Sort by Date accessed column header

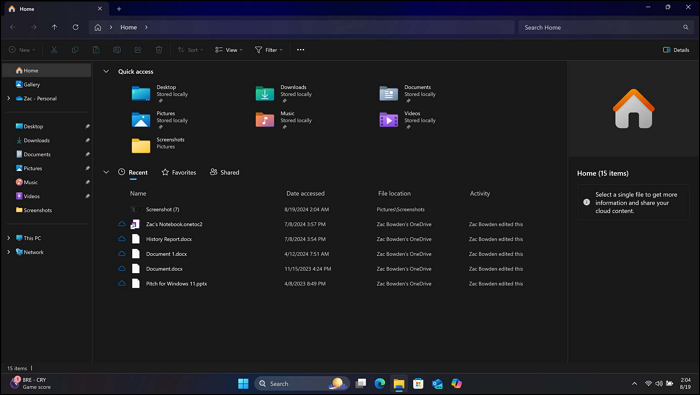[x=305, y=193]
